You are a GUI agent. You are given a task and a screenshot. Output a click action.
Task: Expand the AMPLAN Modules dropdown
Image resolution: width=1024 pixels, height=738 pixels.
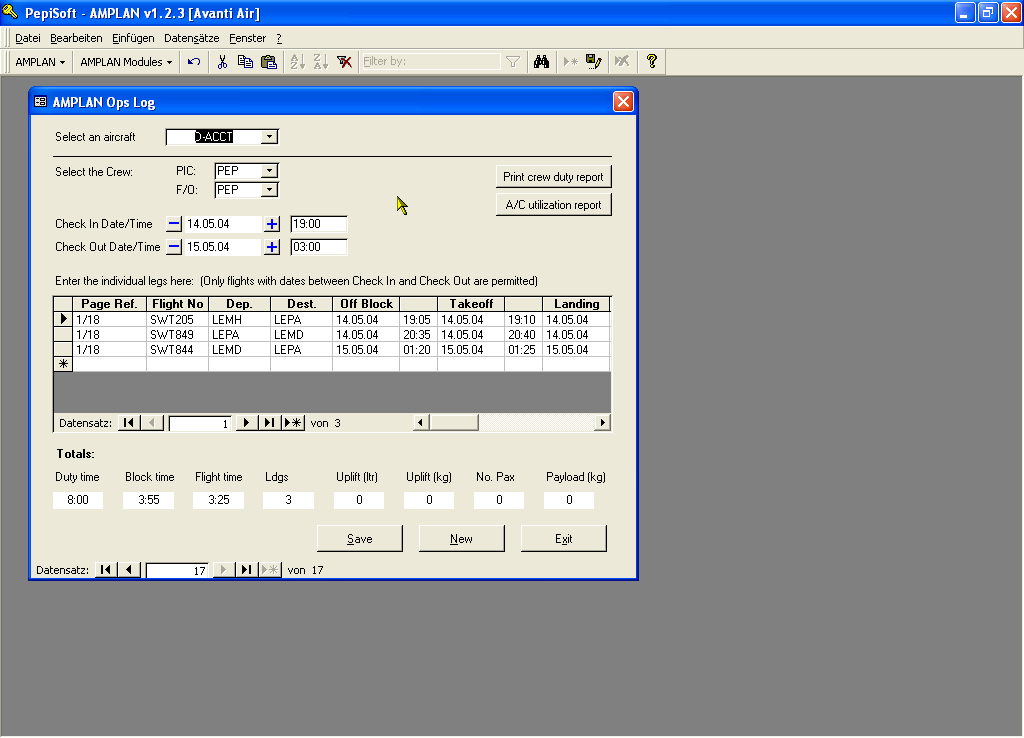(126, 62)
